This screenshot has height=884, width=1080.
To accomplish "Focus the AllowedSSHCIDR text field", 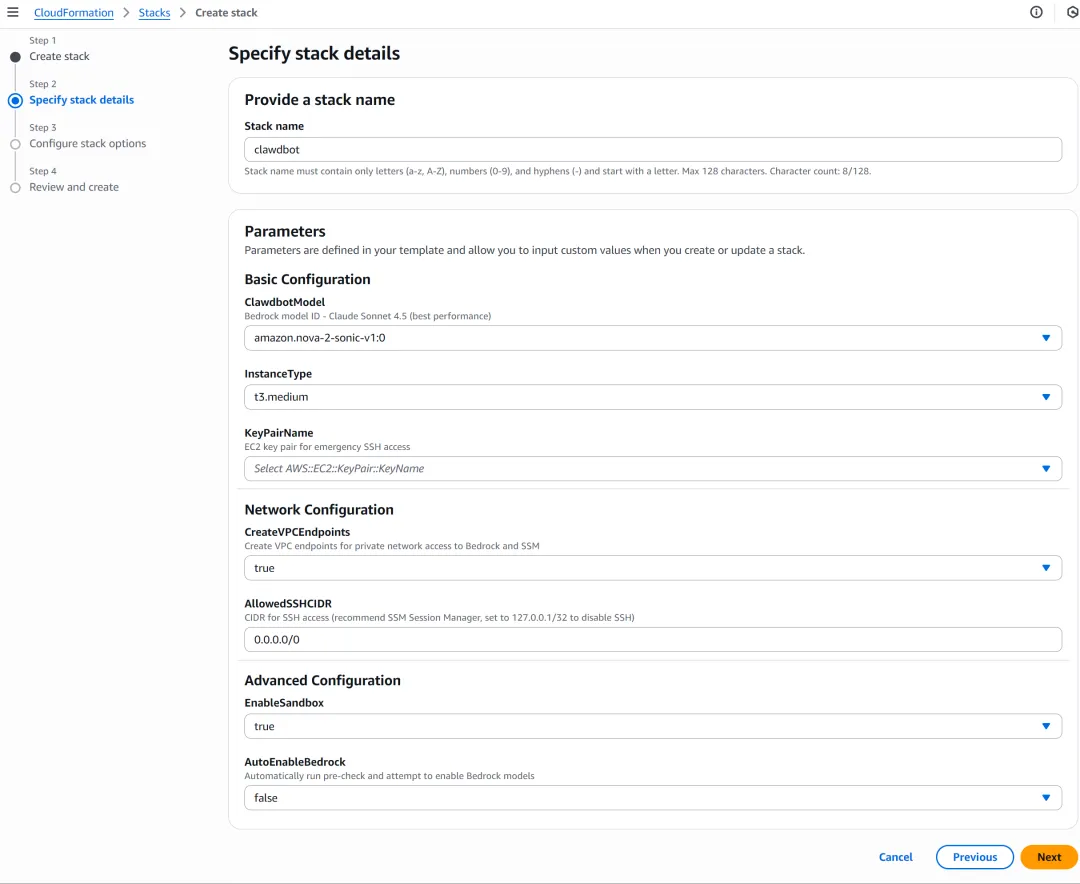I will (x=652, y=639).
